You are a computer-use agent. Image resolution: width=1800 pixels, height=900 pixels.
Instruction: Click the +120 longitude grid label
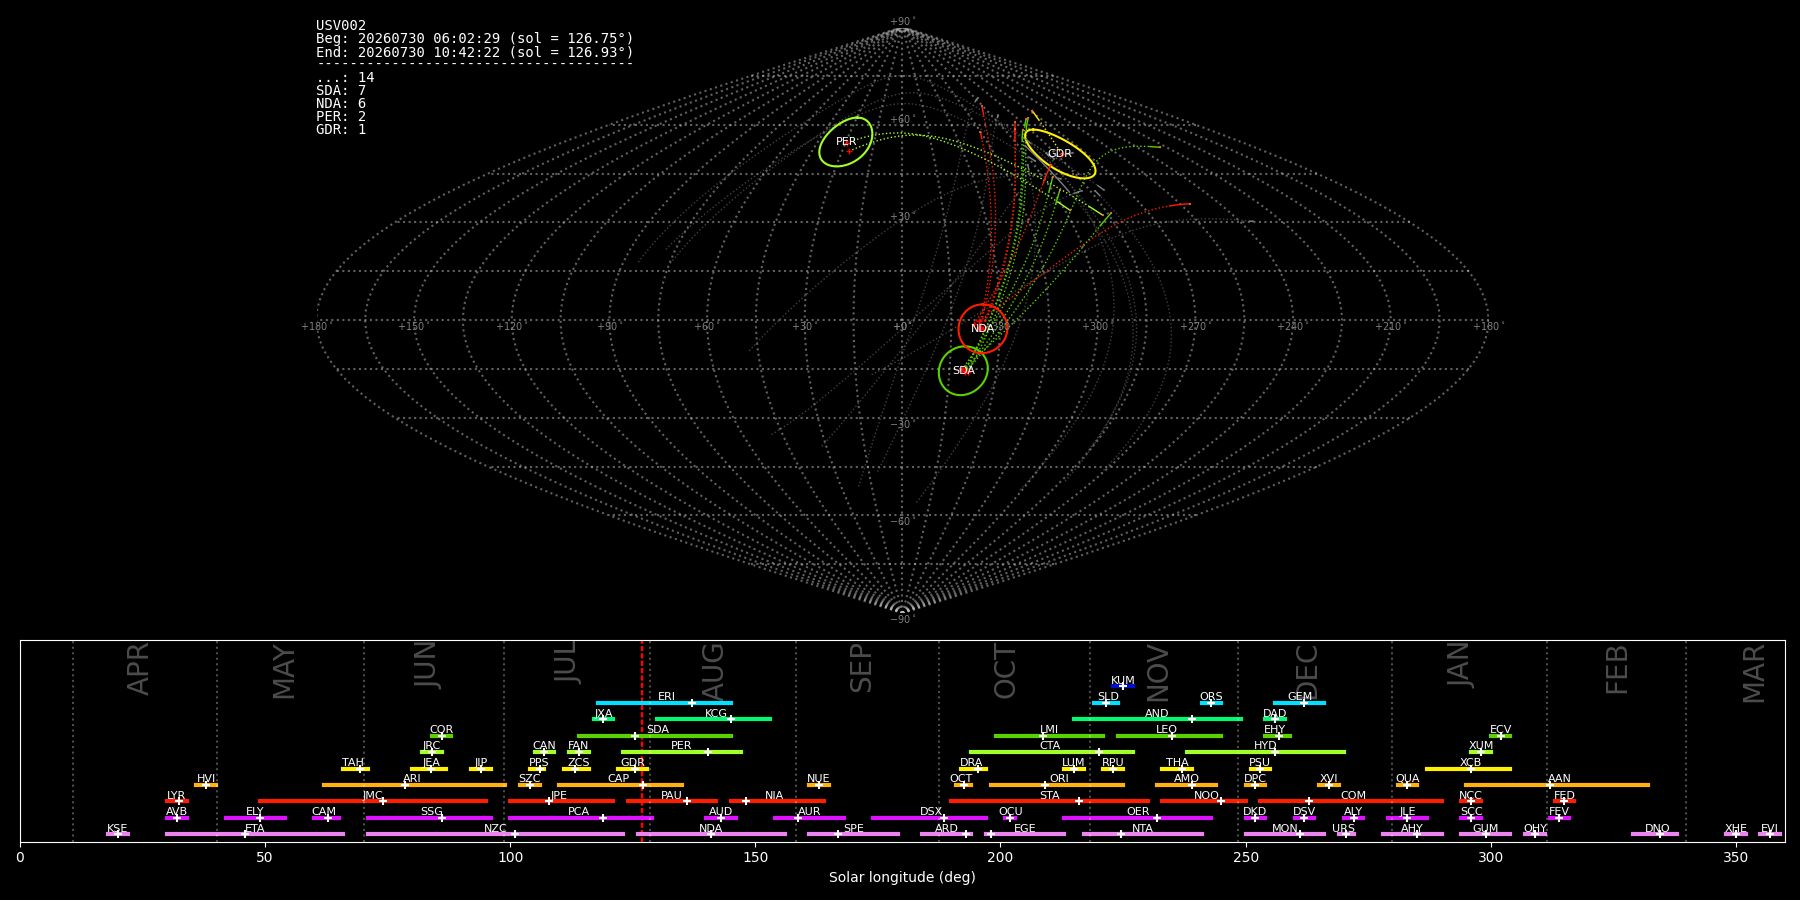pos(509,327)
